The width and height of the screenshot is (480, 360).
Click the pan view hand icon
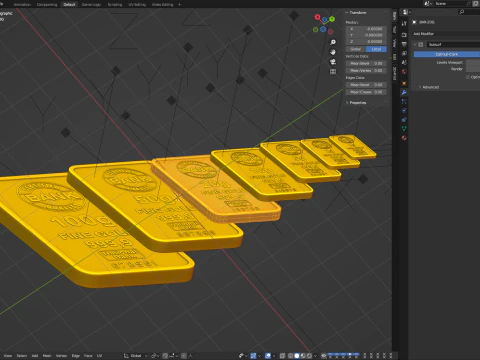(x=333, y=52)
